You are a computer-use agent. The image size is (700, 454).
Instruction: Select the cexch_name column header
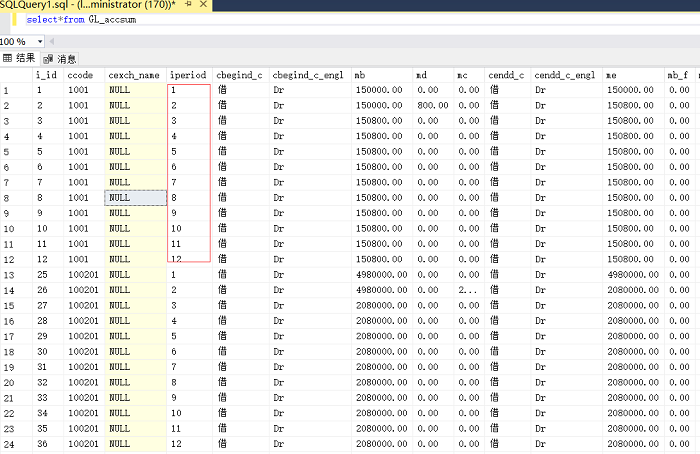click(x=134, y=75)
